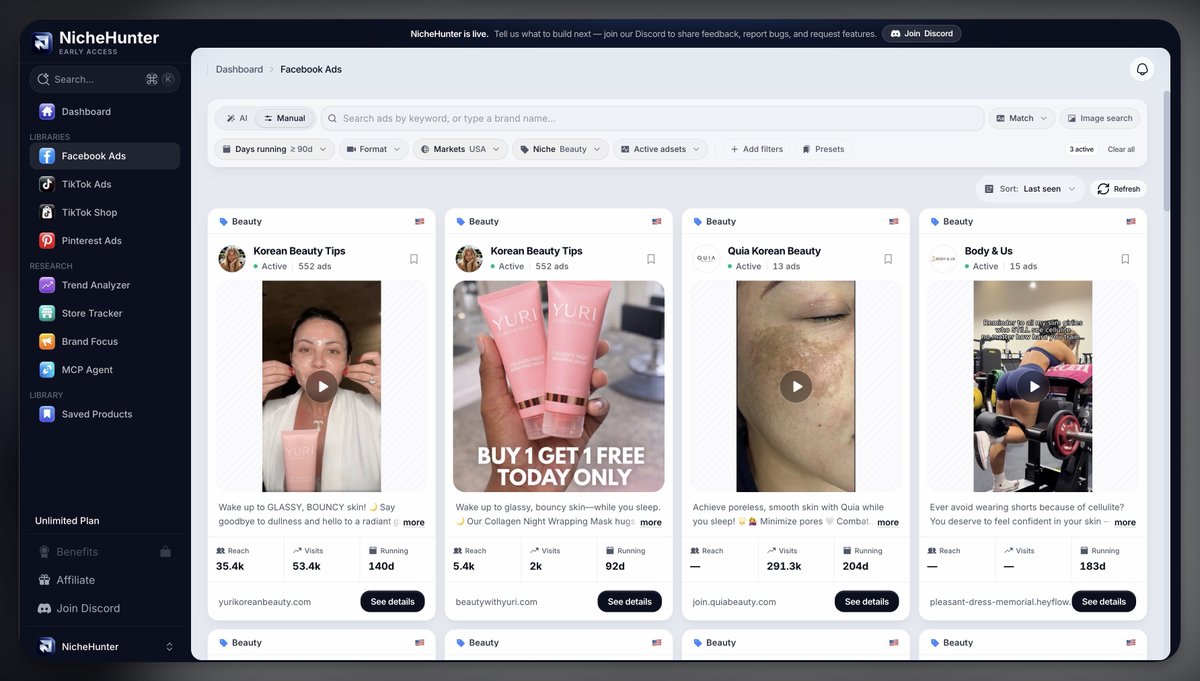Click the Beauty tag icon on the Quia card
Screen dimensions: 1200x681
698,222
